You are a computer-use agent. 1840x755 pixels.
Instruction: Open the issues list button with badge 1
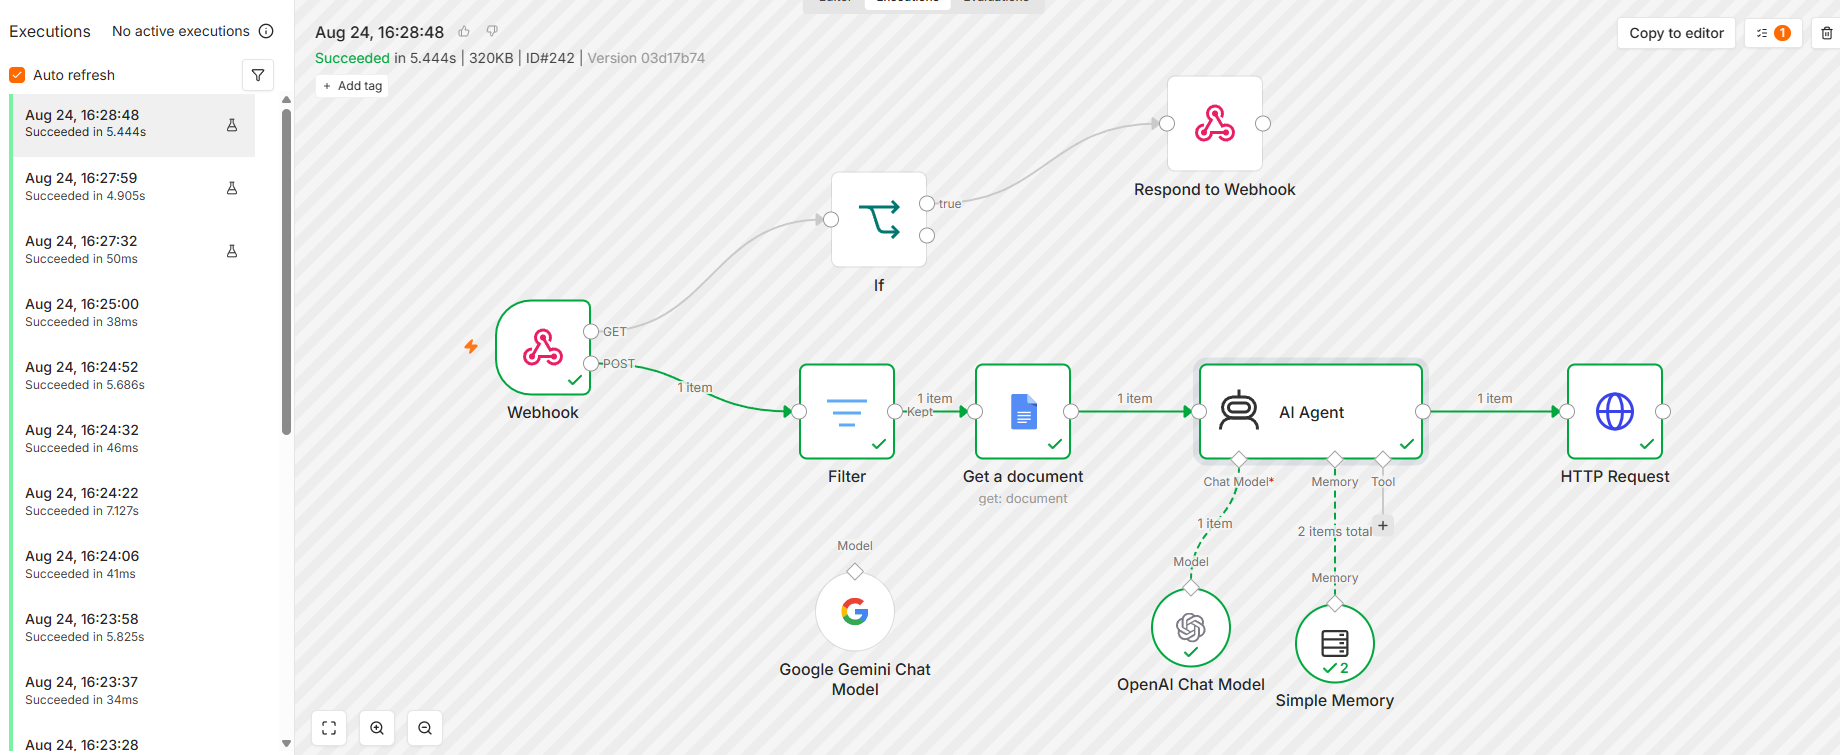tap(1774, 33)
